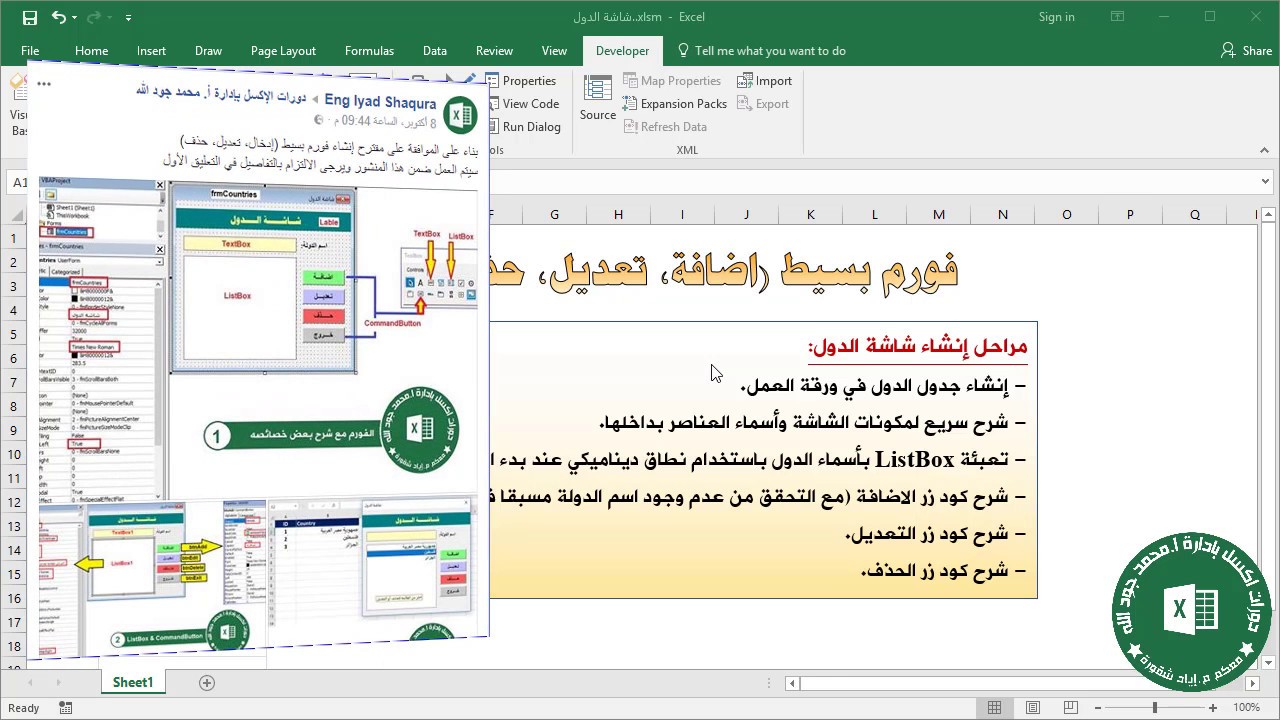
Task: Open the Page Layout tab
Action: tap(283, 51)
